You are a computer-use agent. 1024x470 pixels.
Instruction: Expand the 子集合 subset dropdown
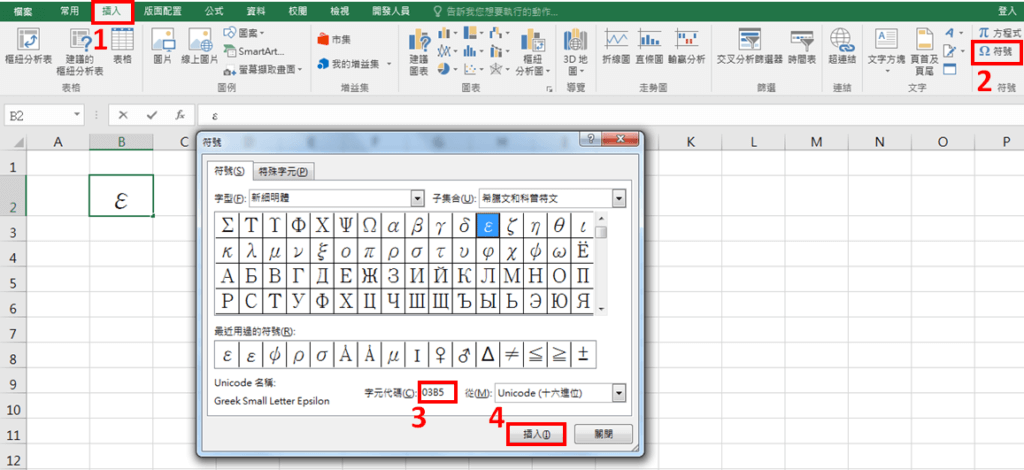[x=619, y=198]
